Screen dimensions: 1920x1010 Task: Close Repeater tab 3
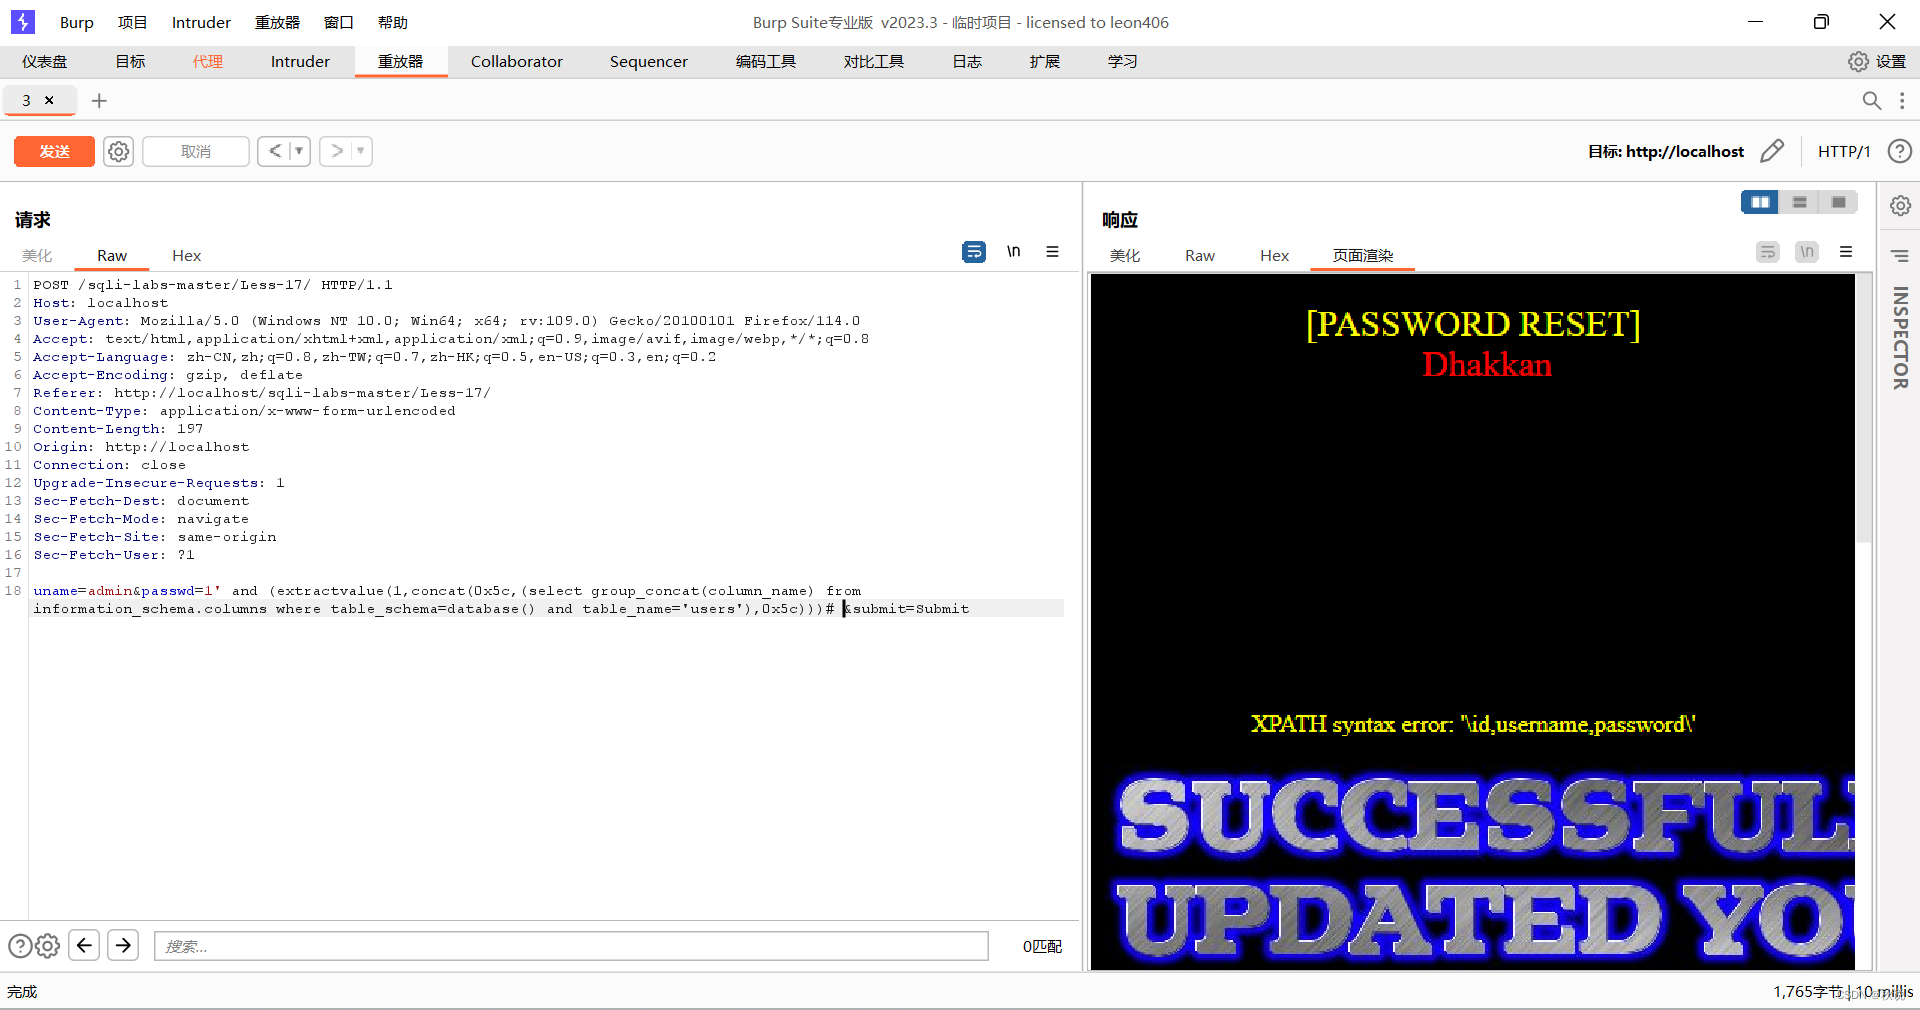point(49,100)
